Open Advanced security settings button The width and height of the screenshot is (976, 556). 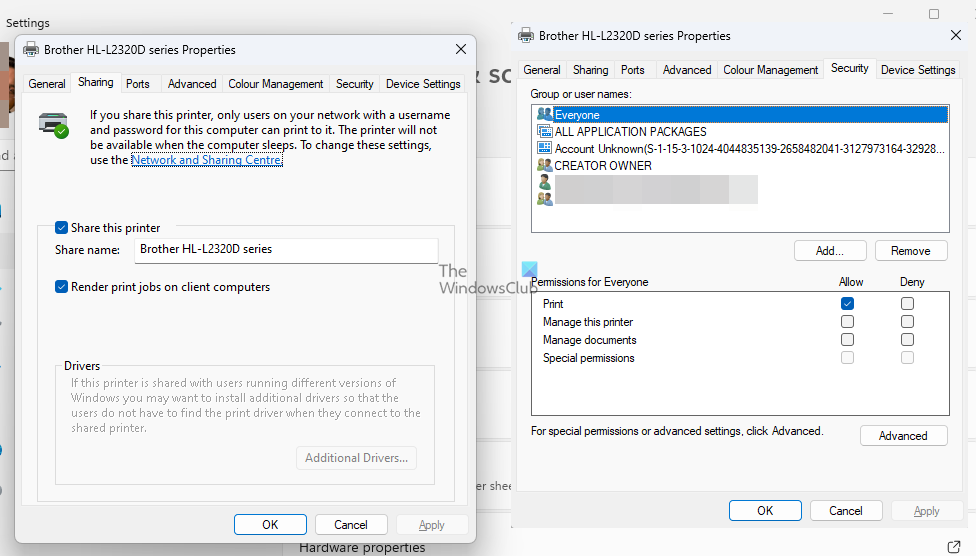[x=903, y=436]
